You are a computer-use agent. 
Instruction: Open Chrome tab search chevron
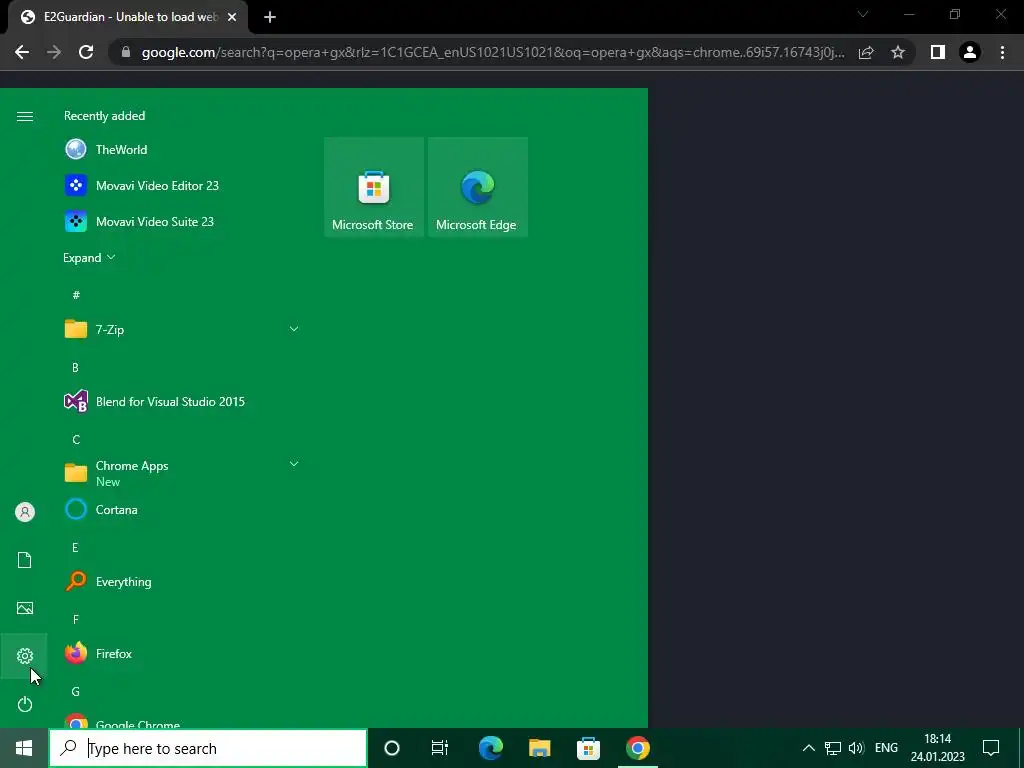click(863, 14)
